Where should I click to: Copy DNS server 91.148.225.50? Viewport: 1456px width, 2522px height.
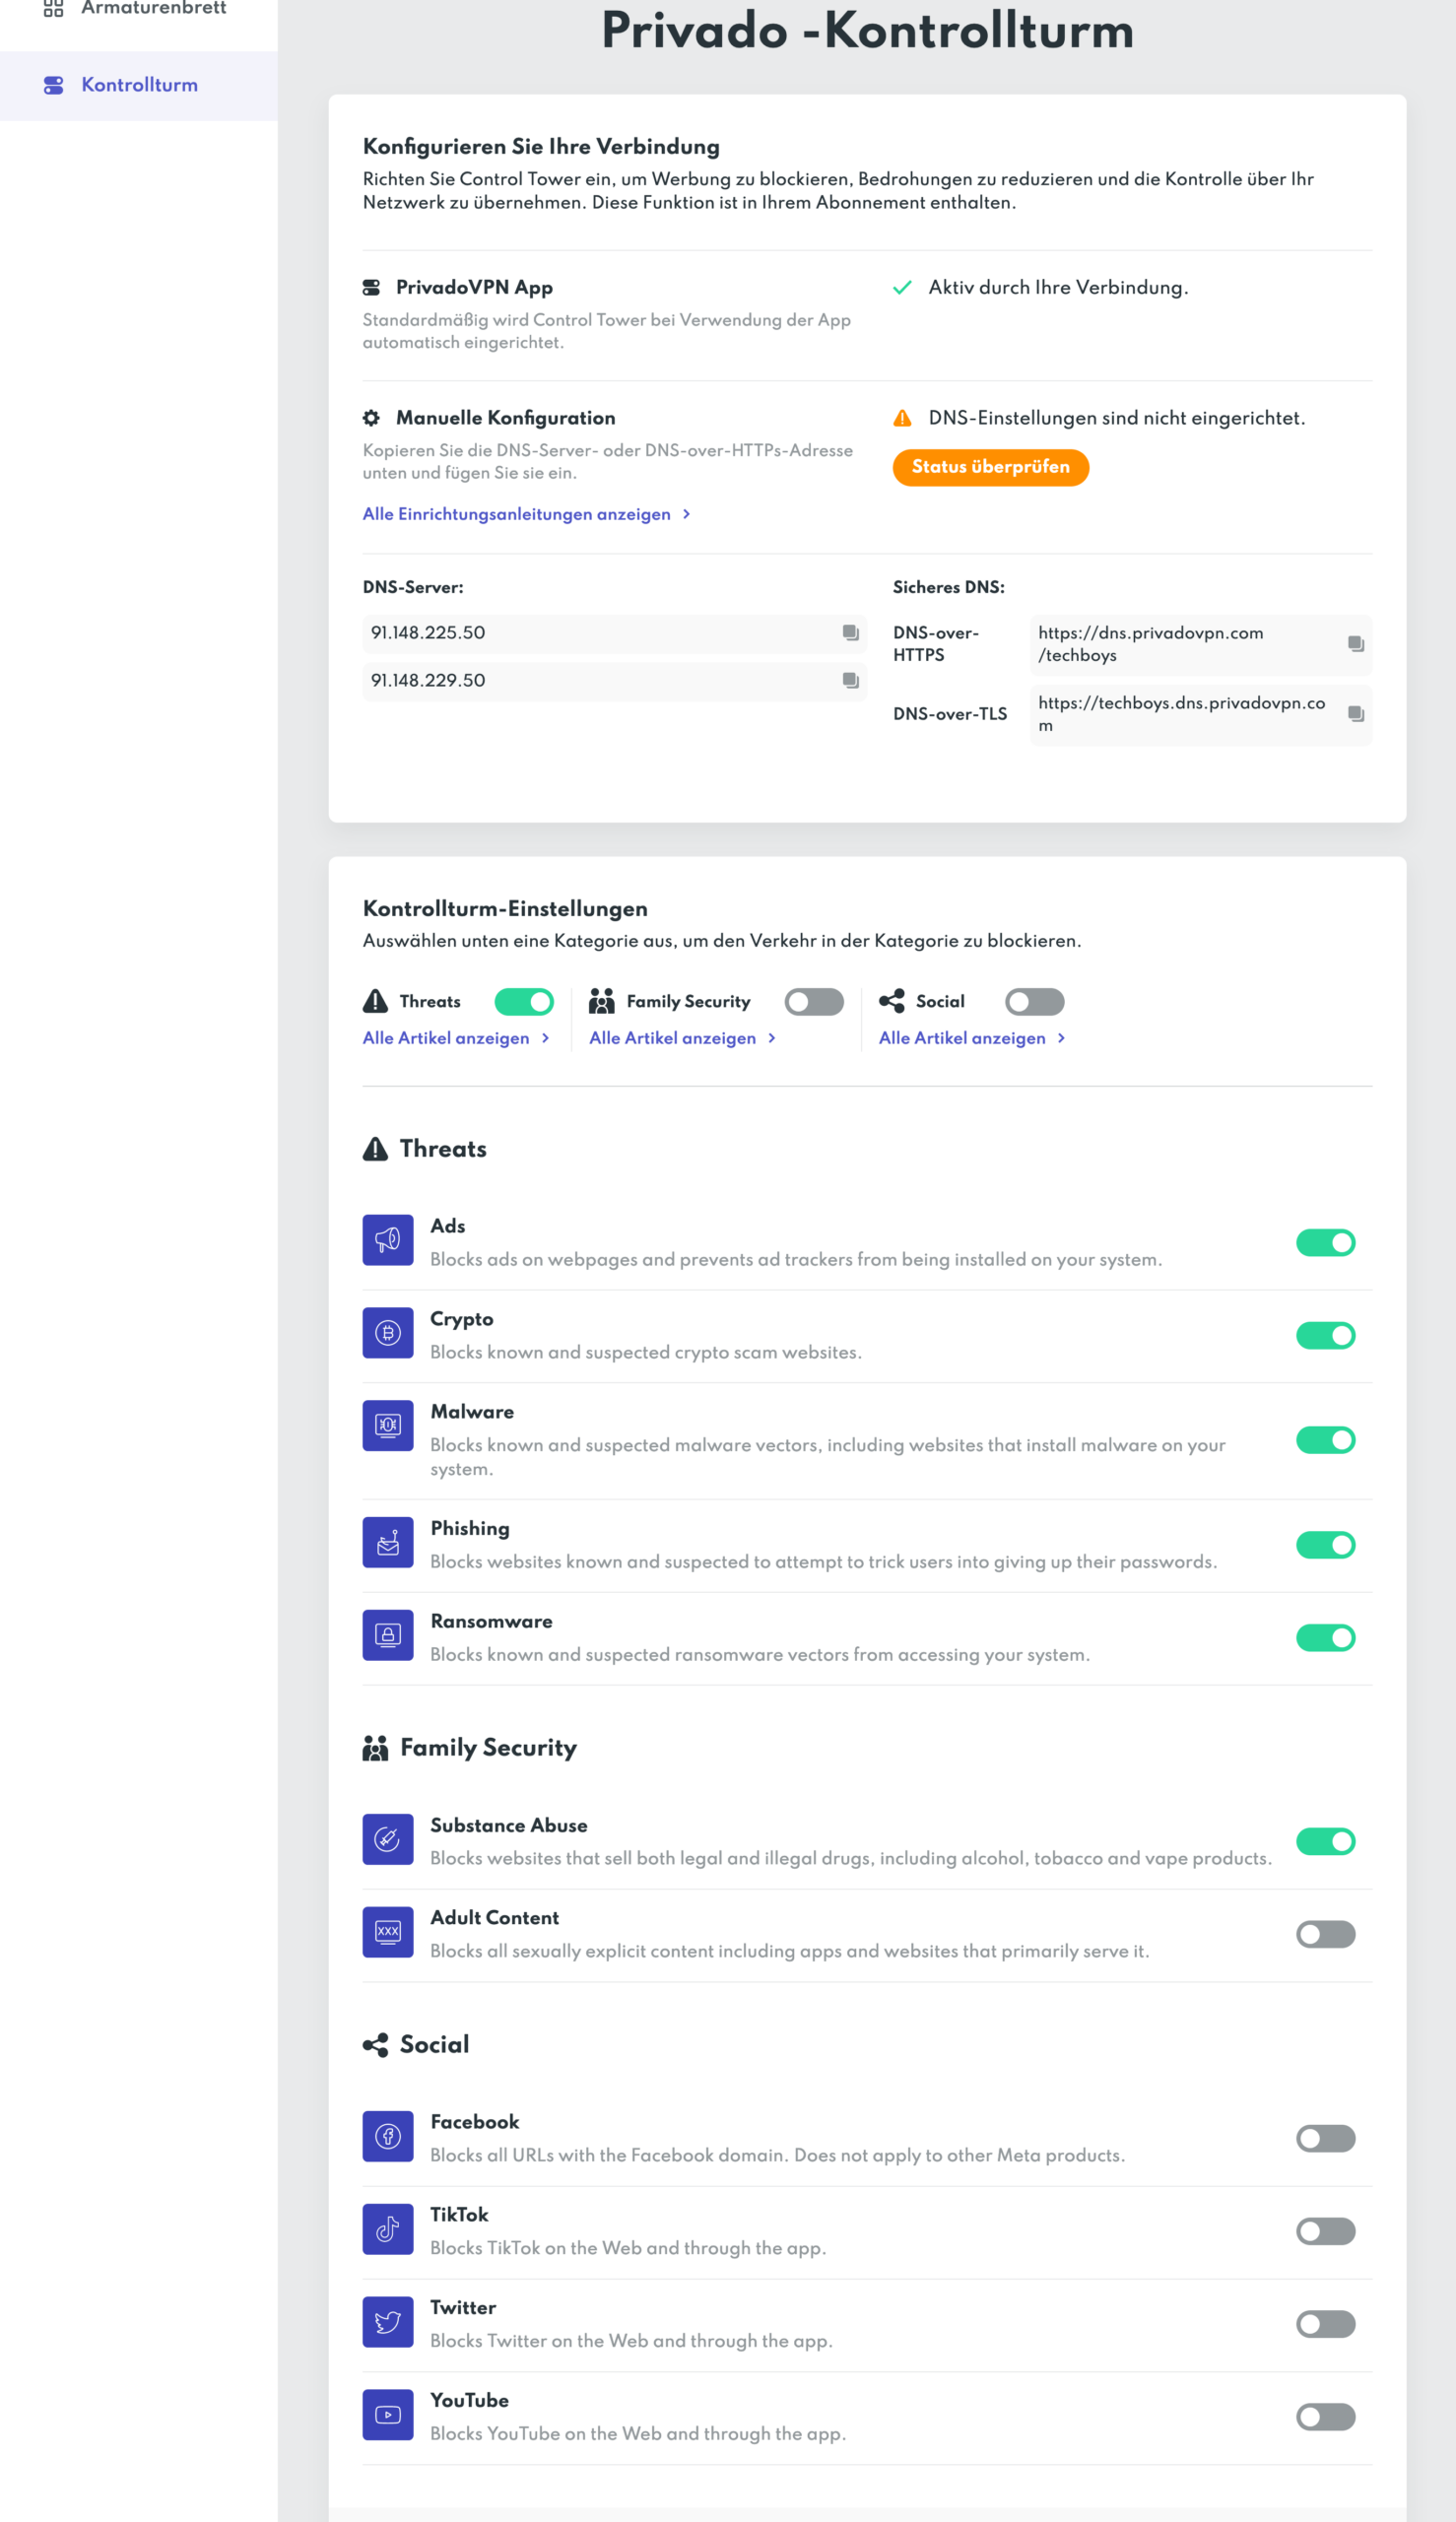pos(850,633)
